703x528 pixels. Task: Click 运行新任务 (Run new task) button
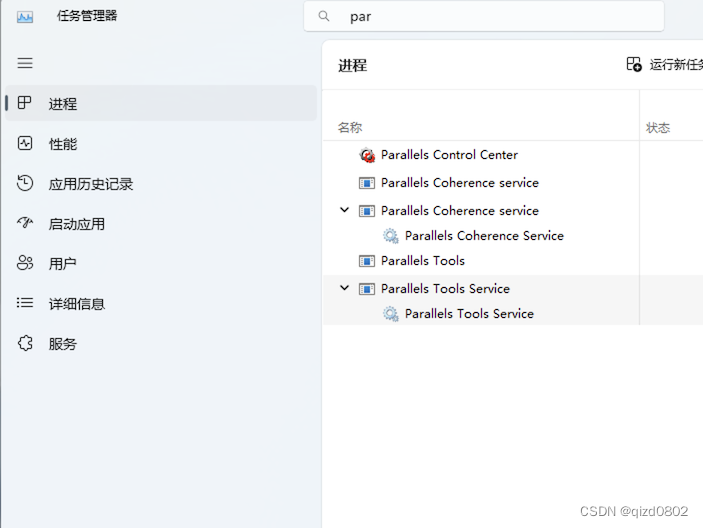[664, 65]
